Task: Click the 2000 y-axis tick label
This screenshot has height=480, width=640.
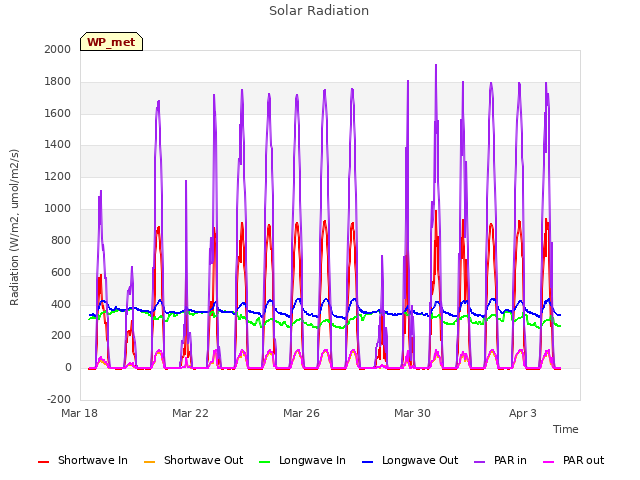Action: click(x=58, y=49)
